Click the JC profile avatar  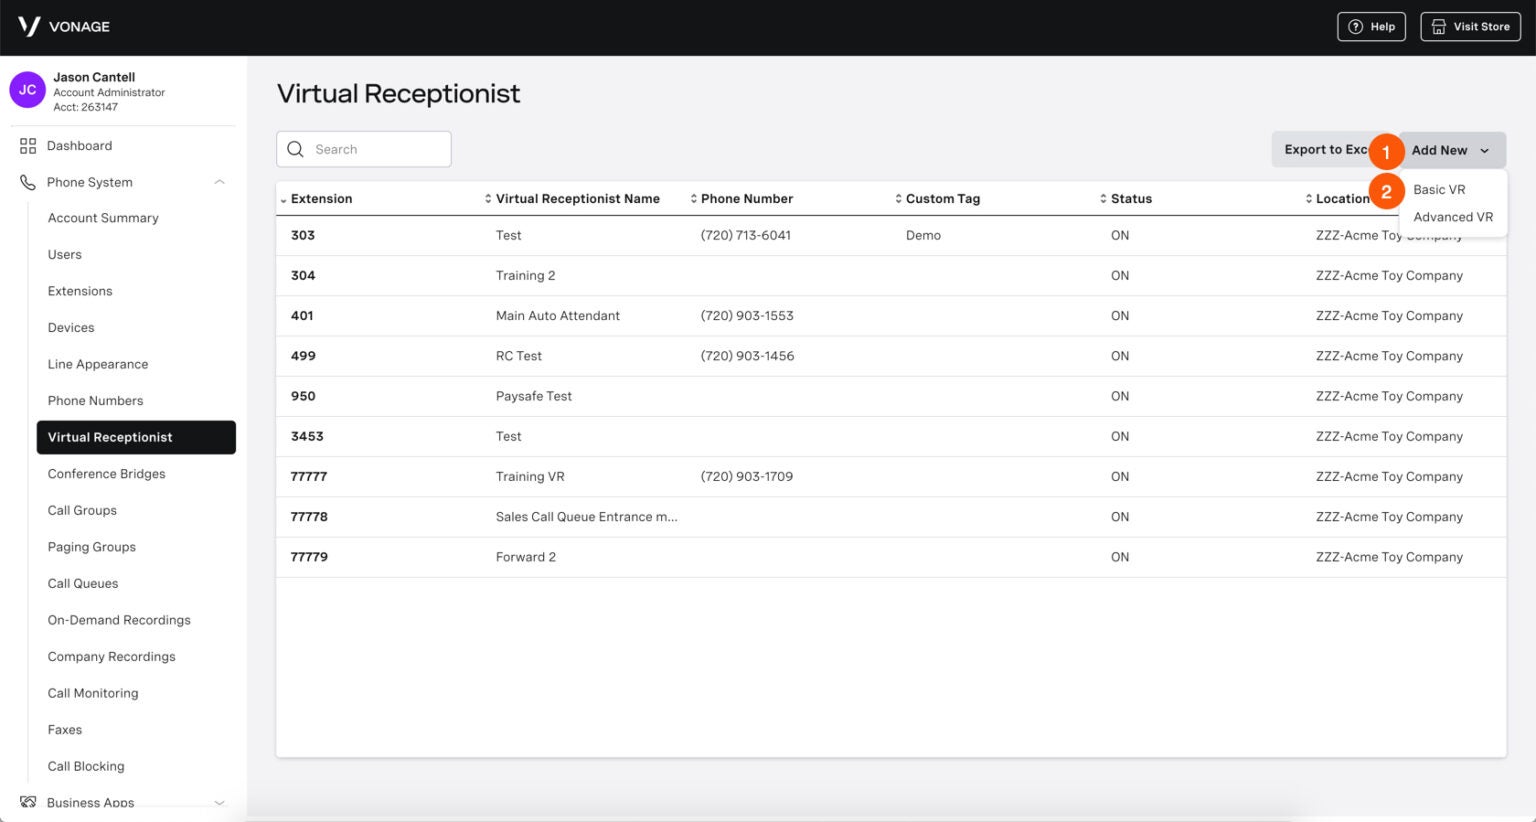click(x=27, y=89)
